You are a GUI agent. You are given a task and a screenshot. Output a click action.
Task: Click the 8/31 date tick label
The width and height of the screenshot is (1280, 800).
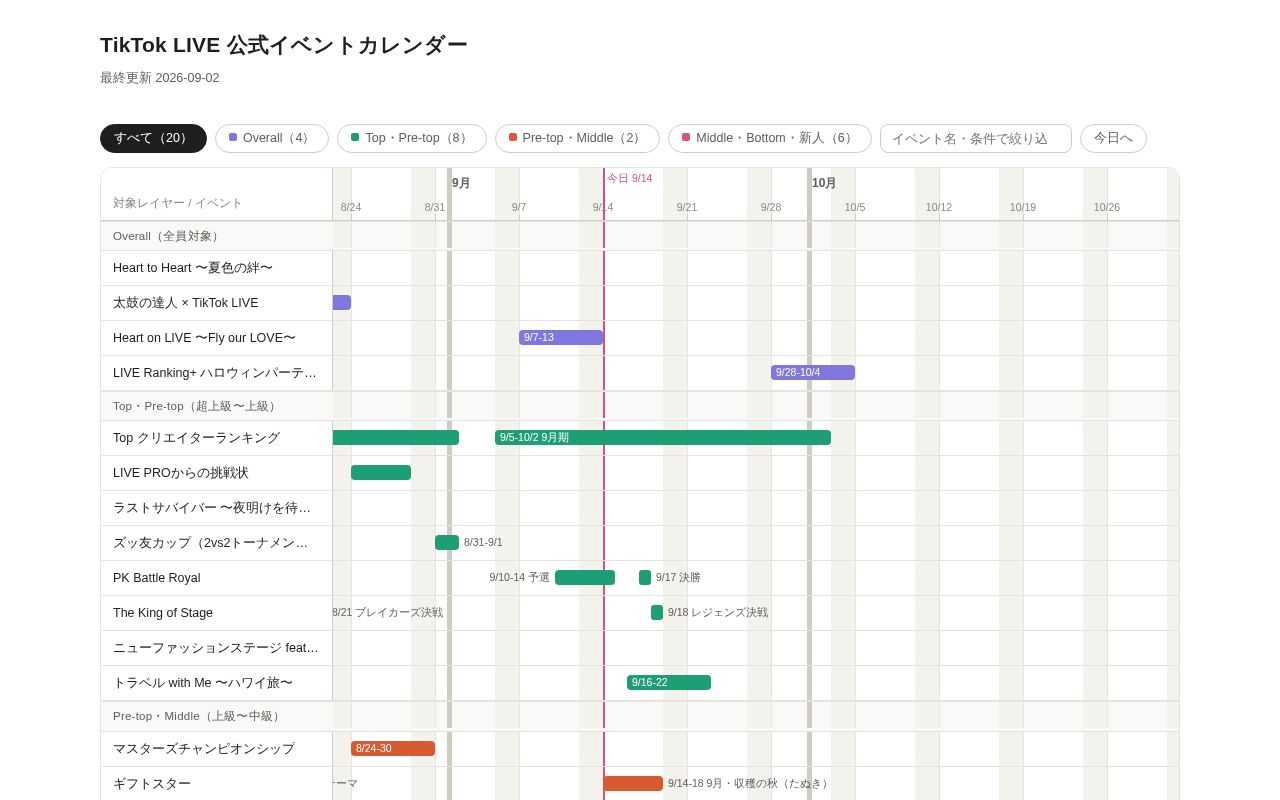[435, 208]
